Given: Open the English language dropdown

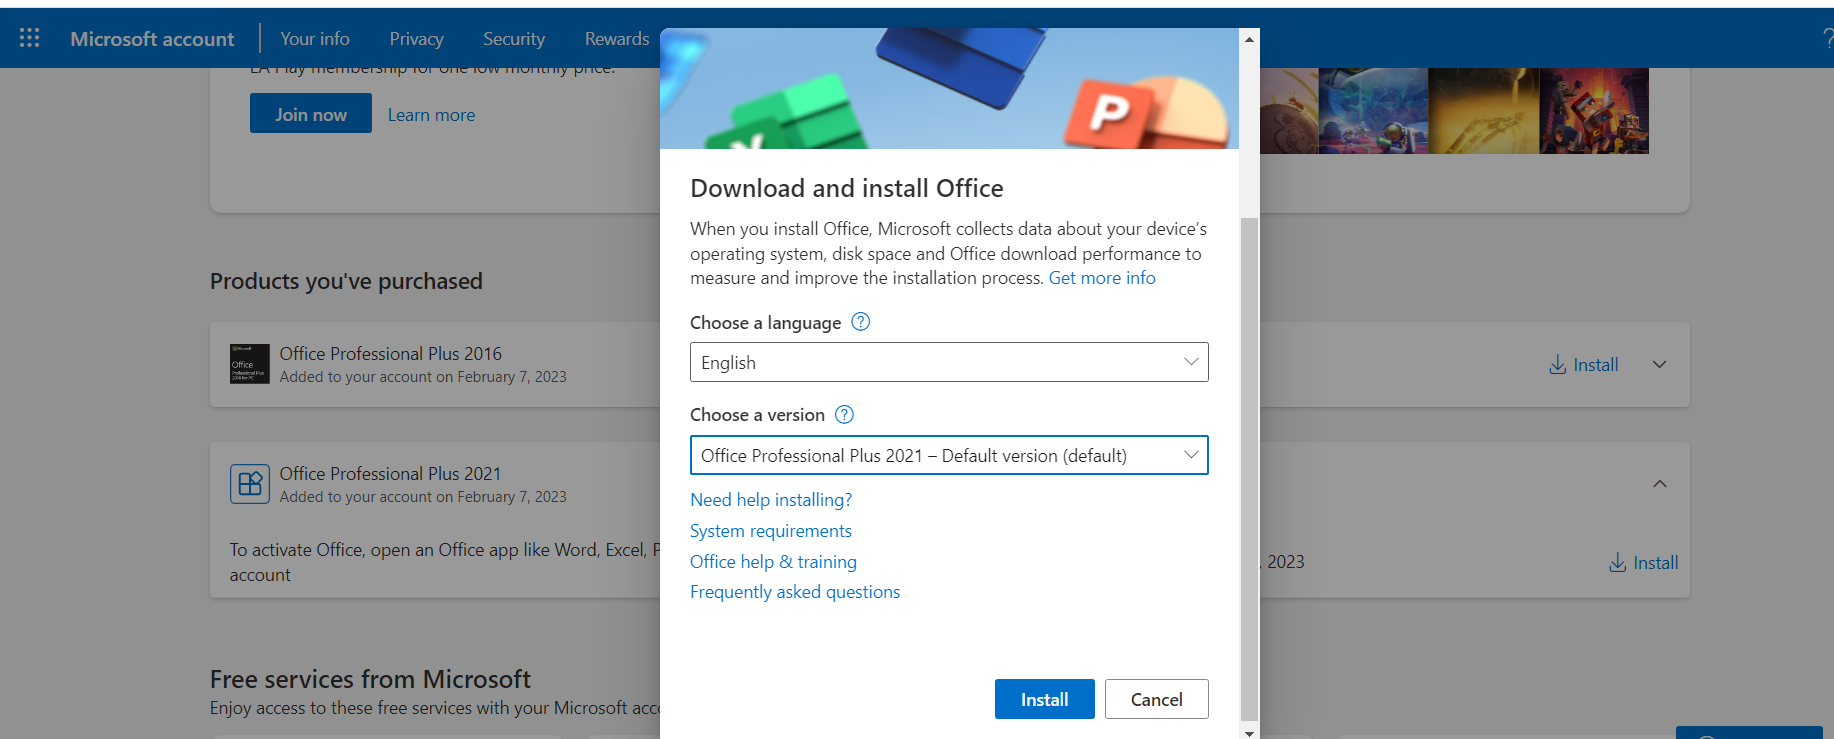Looking at the screenshot, I should pos(948,362).
